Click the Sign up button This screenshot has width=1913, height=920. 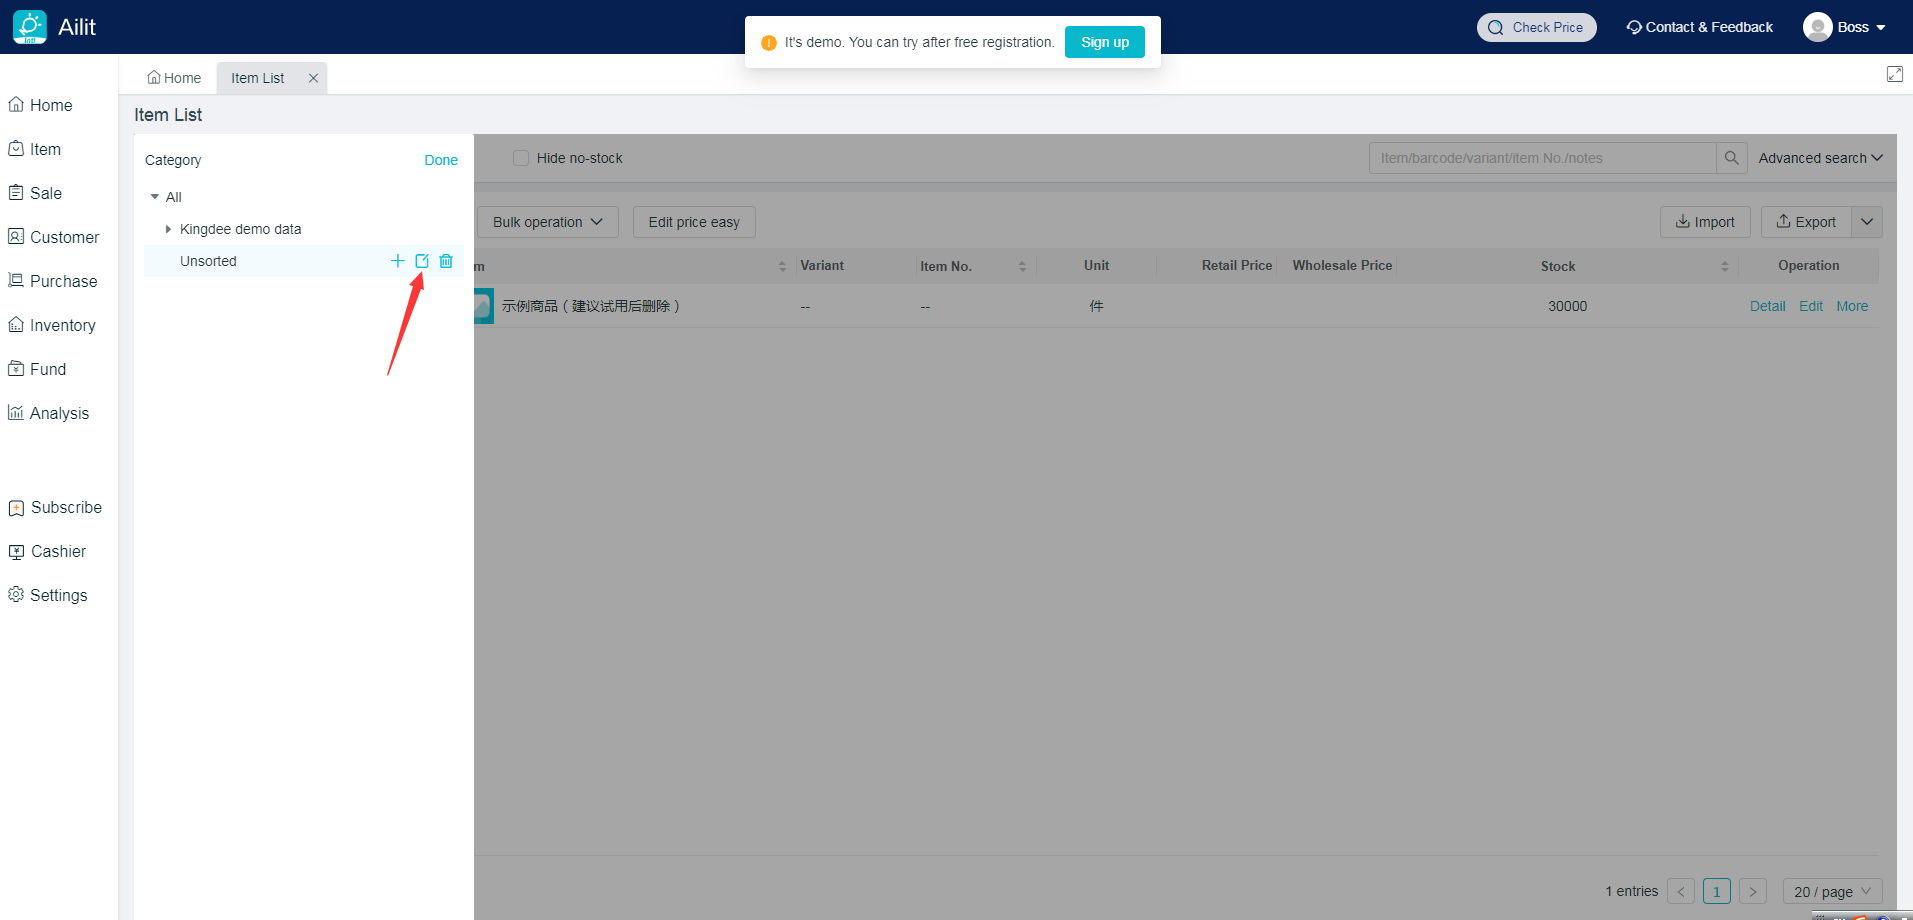pos(1104,42)
